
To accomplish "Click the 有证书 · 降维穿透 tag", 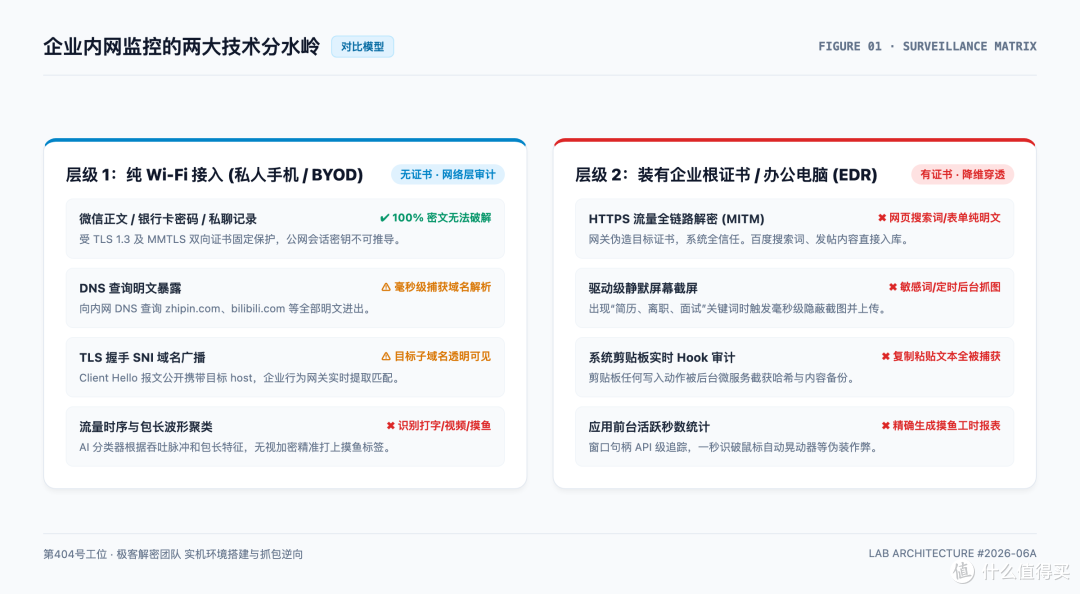I will 962,174.
